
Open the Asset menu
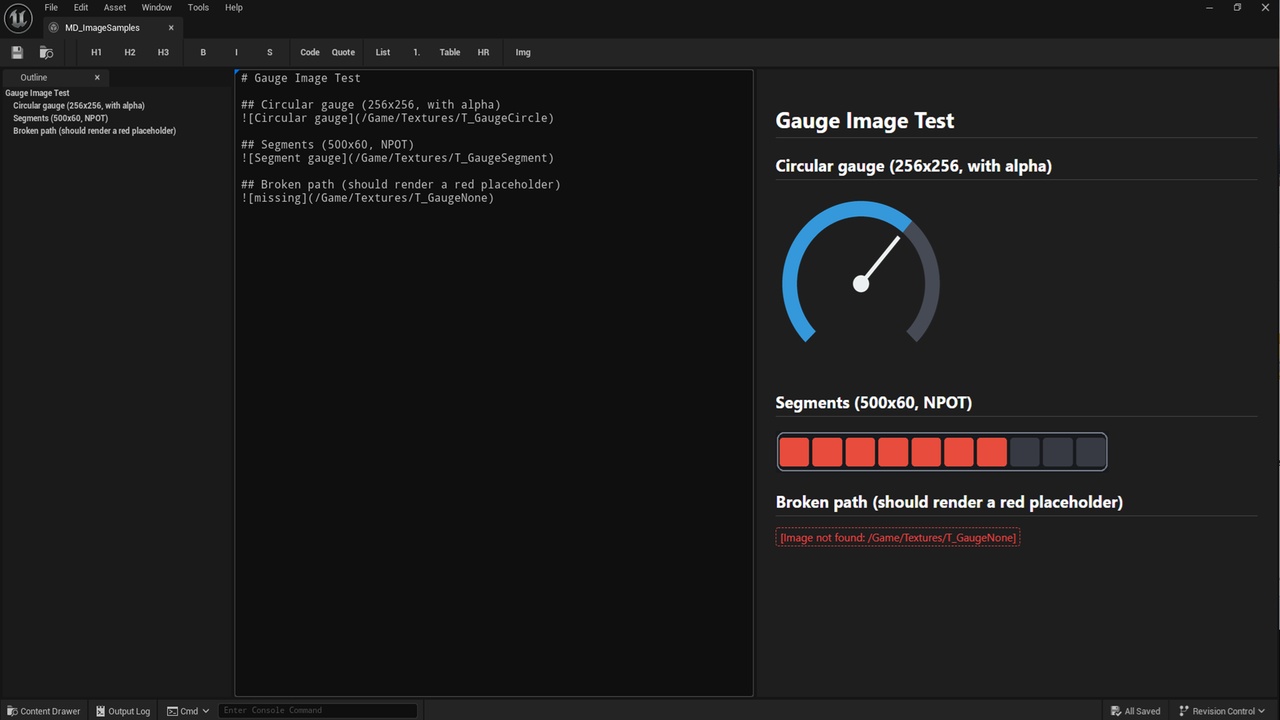(x=115, y=7)
